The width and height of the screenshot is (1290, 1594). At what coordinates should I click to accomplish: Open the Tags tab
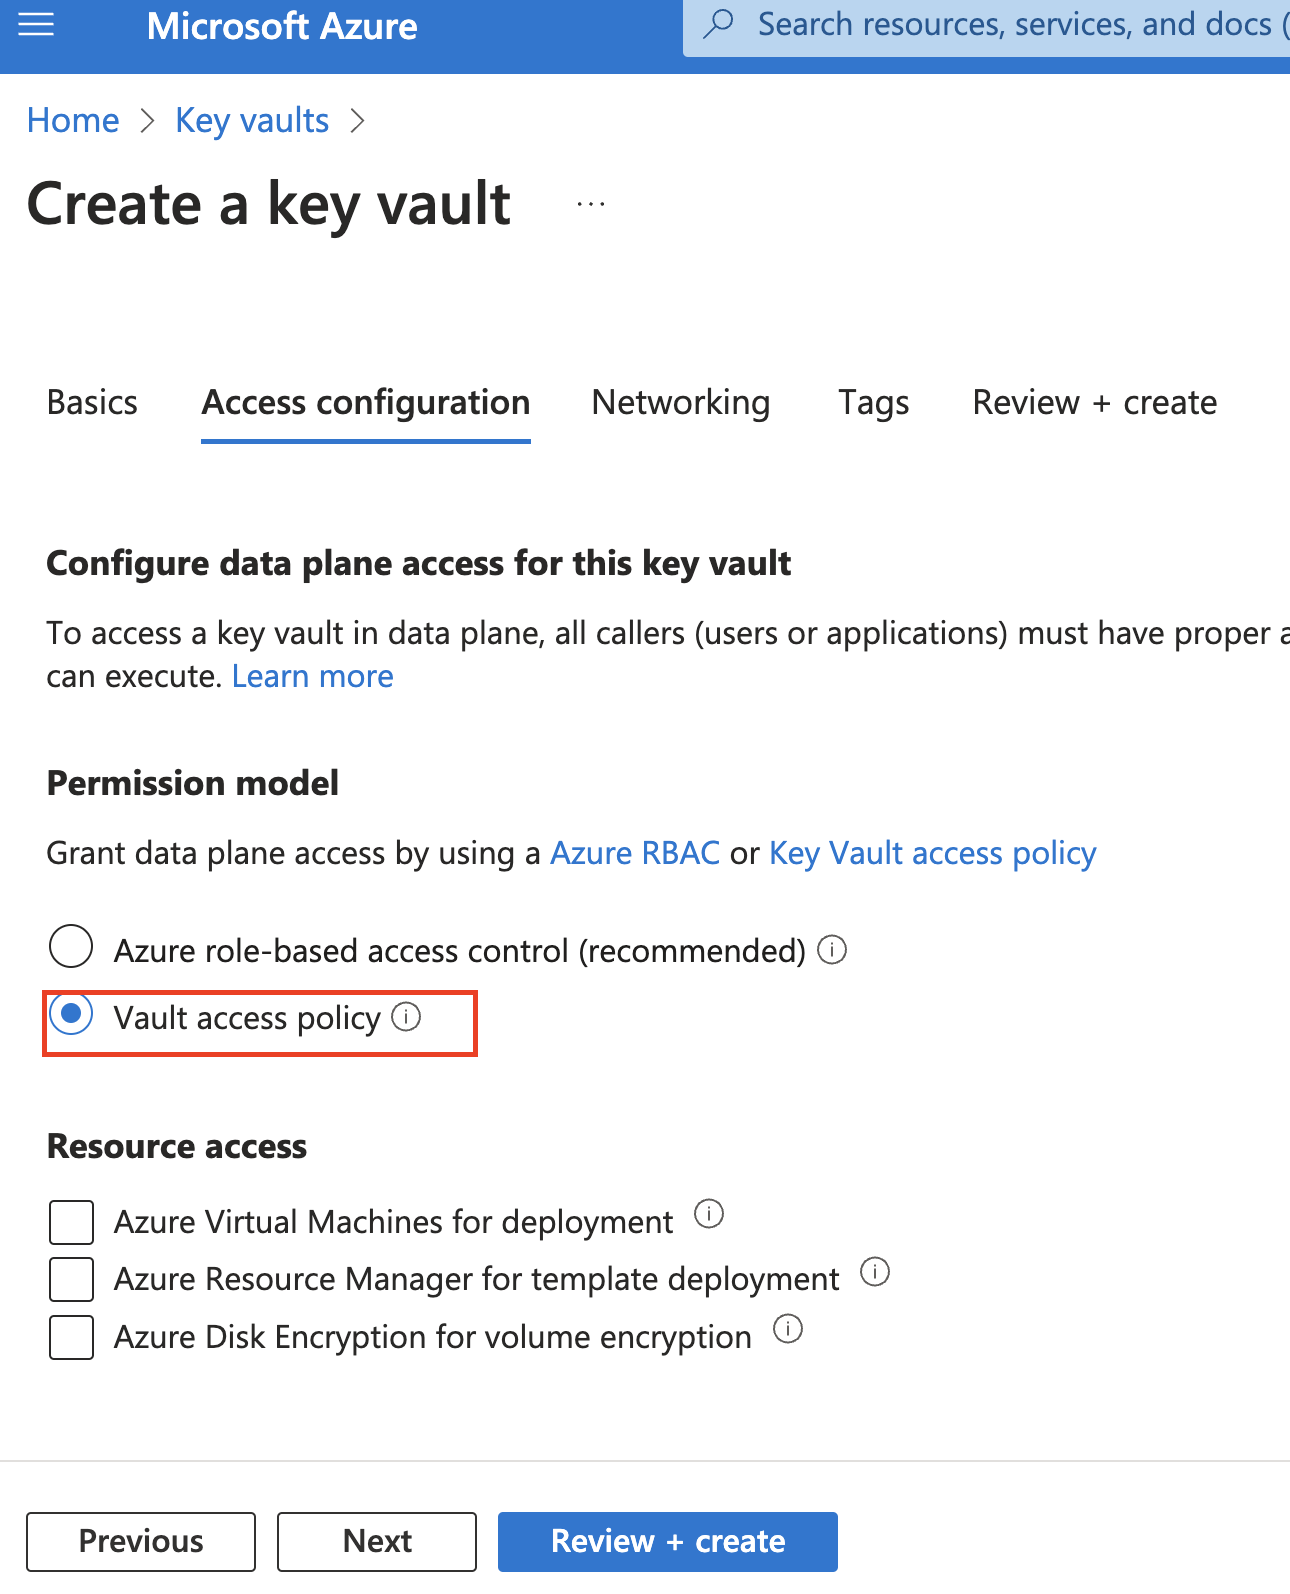pyautogui.click(x=872, y=402)
